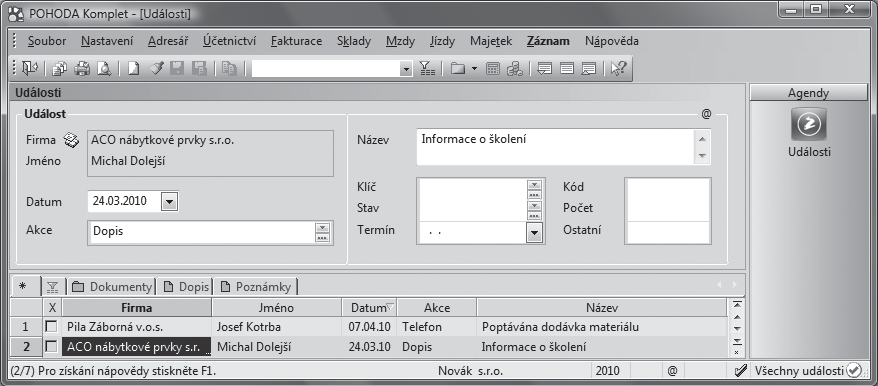This screenshot has height=386, width=878.
Task: Click the folder icon in the toolbar
Action: pyautogui.click(x=458, y=68)
